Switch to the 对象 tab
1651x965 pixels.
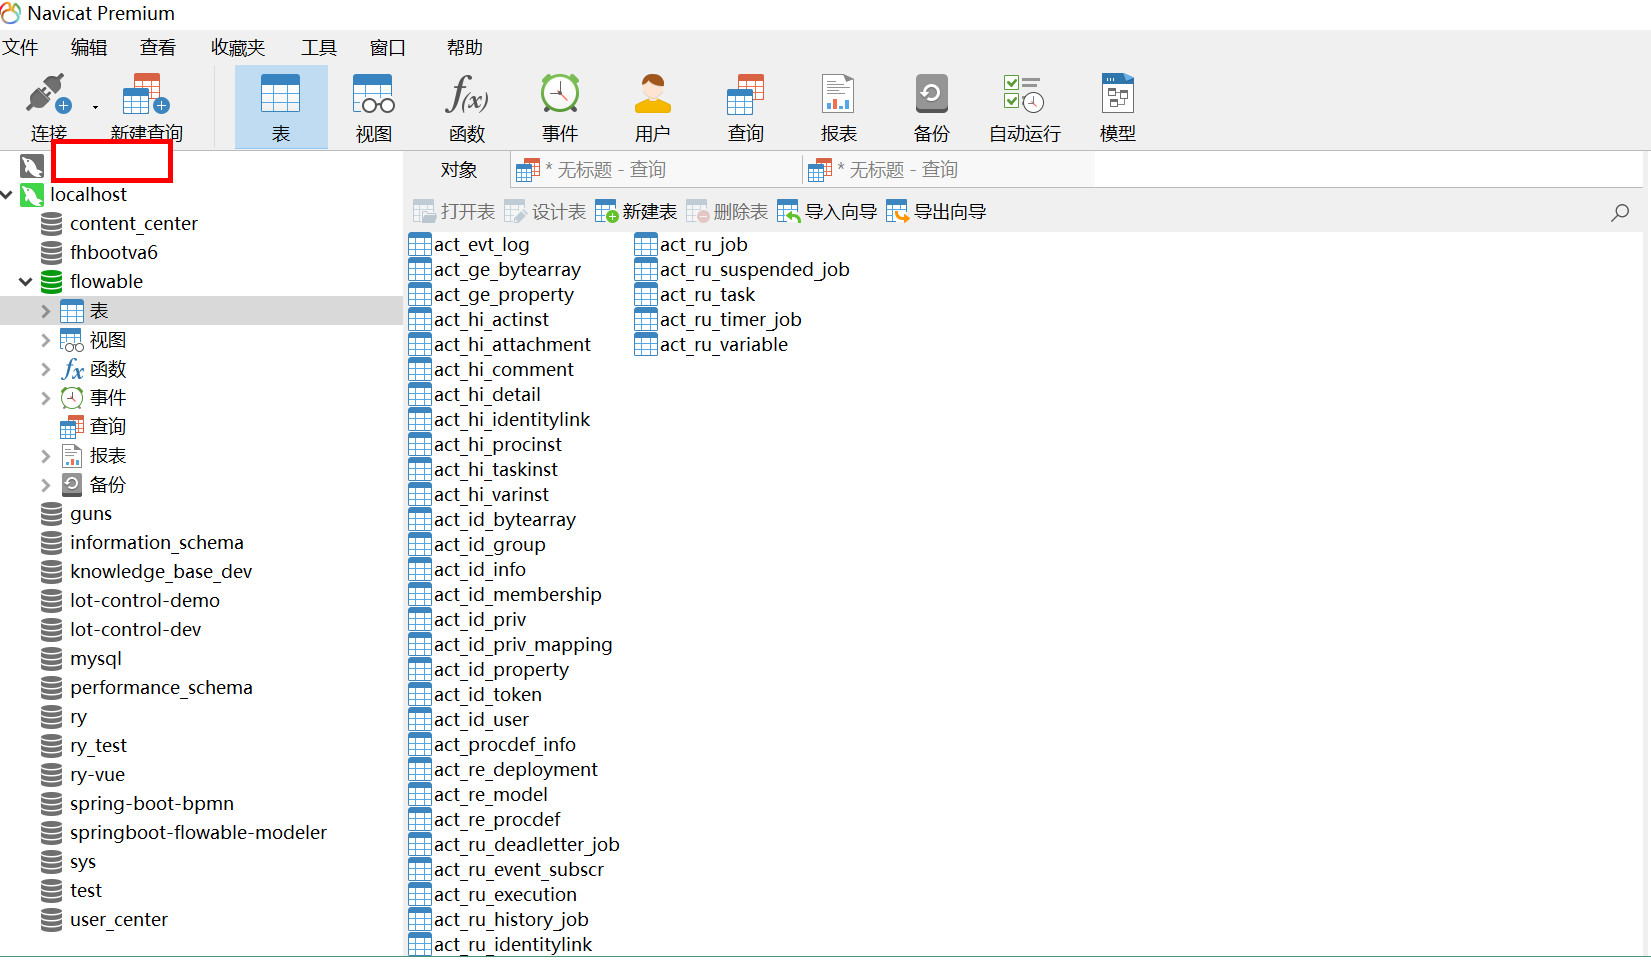pyautogui.click(x=459, y=170)
